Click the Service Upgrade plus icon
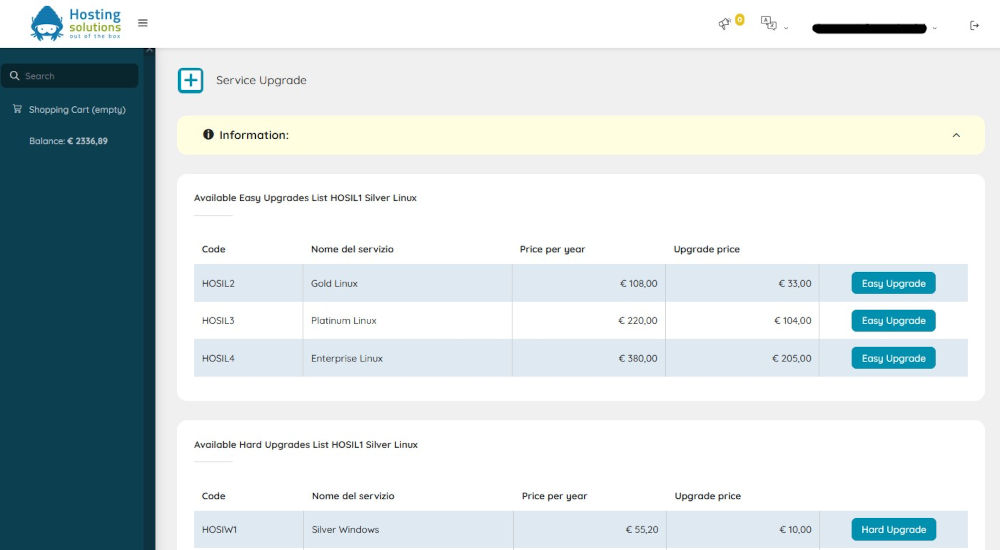1000x550 pixels. tap(191, 80)
